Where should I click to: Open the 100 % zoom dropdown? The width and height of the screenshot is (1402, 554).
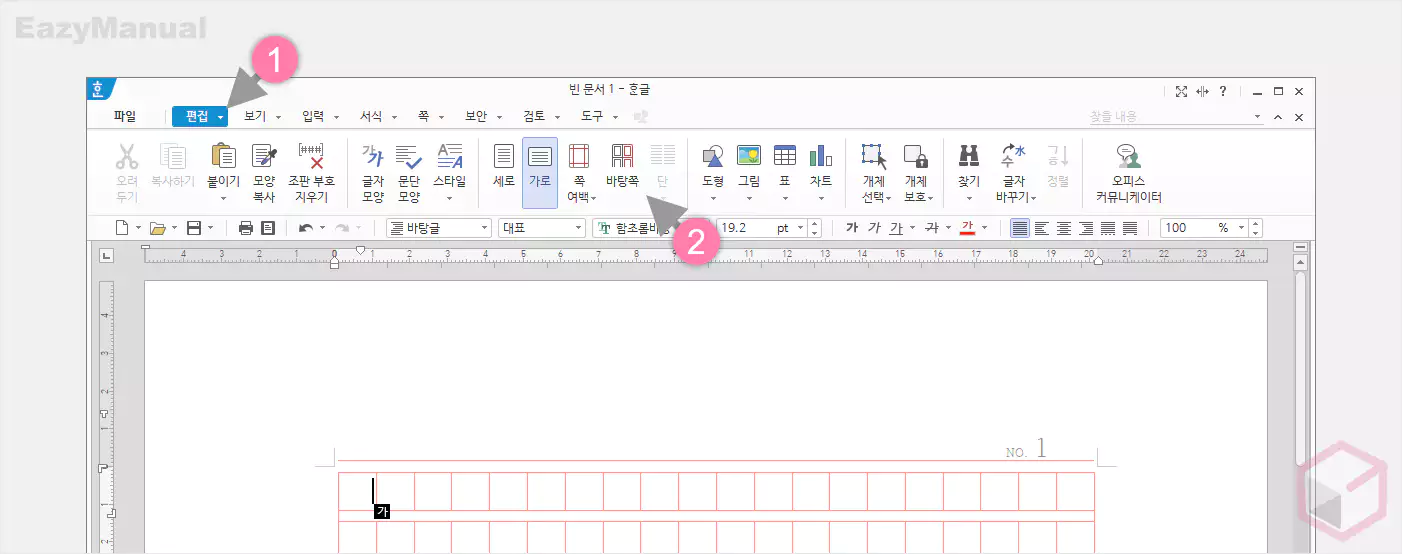click(x=1242, y=228)
